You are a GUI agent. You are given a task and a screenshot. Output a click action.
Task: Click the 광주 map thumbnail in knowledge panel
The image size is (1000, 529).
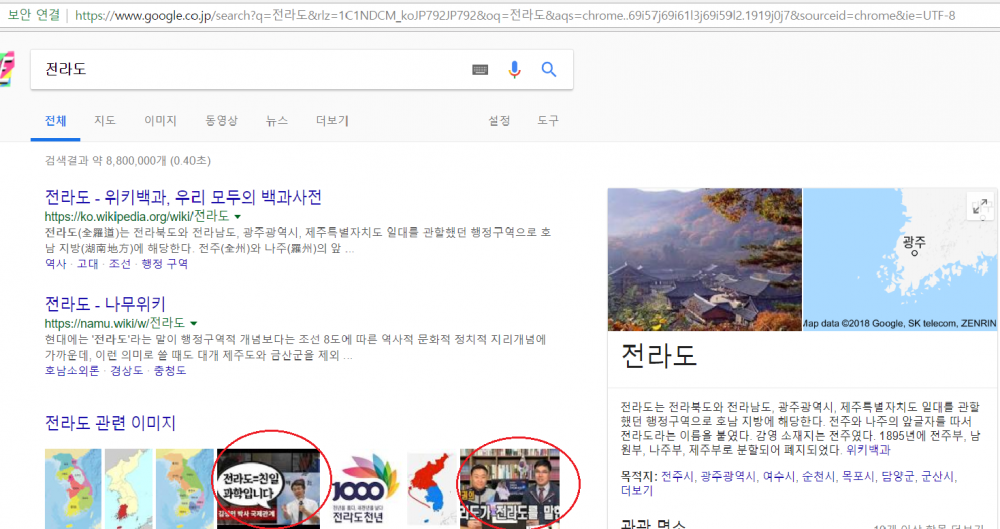point(900,259)
